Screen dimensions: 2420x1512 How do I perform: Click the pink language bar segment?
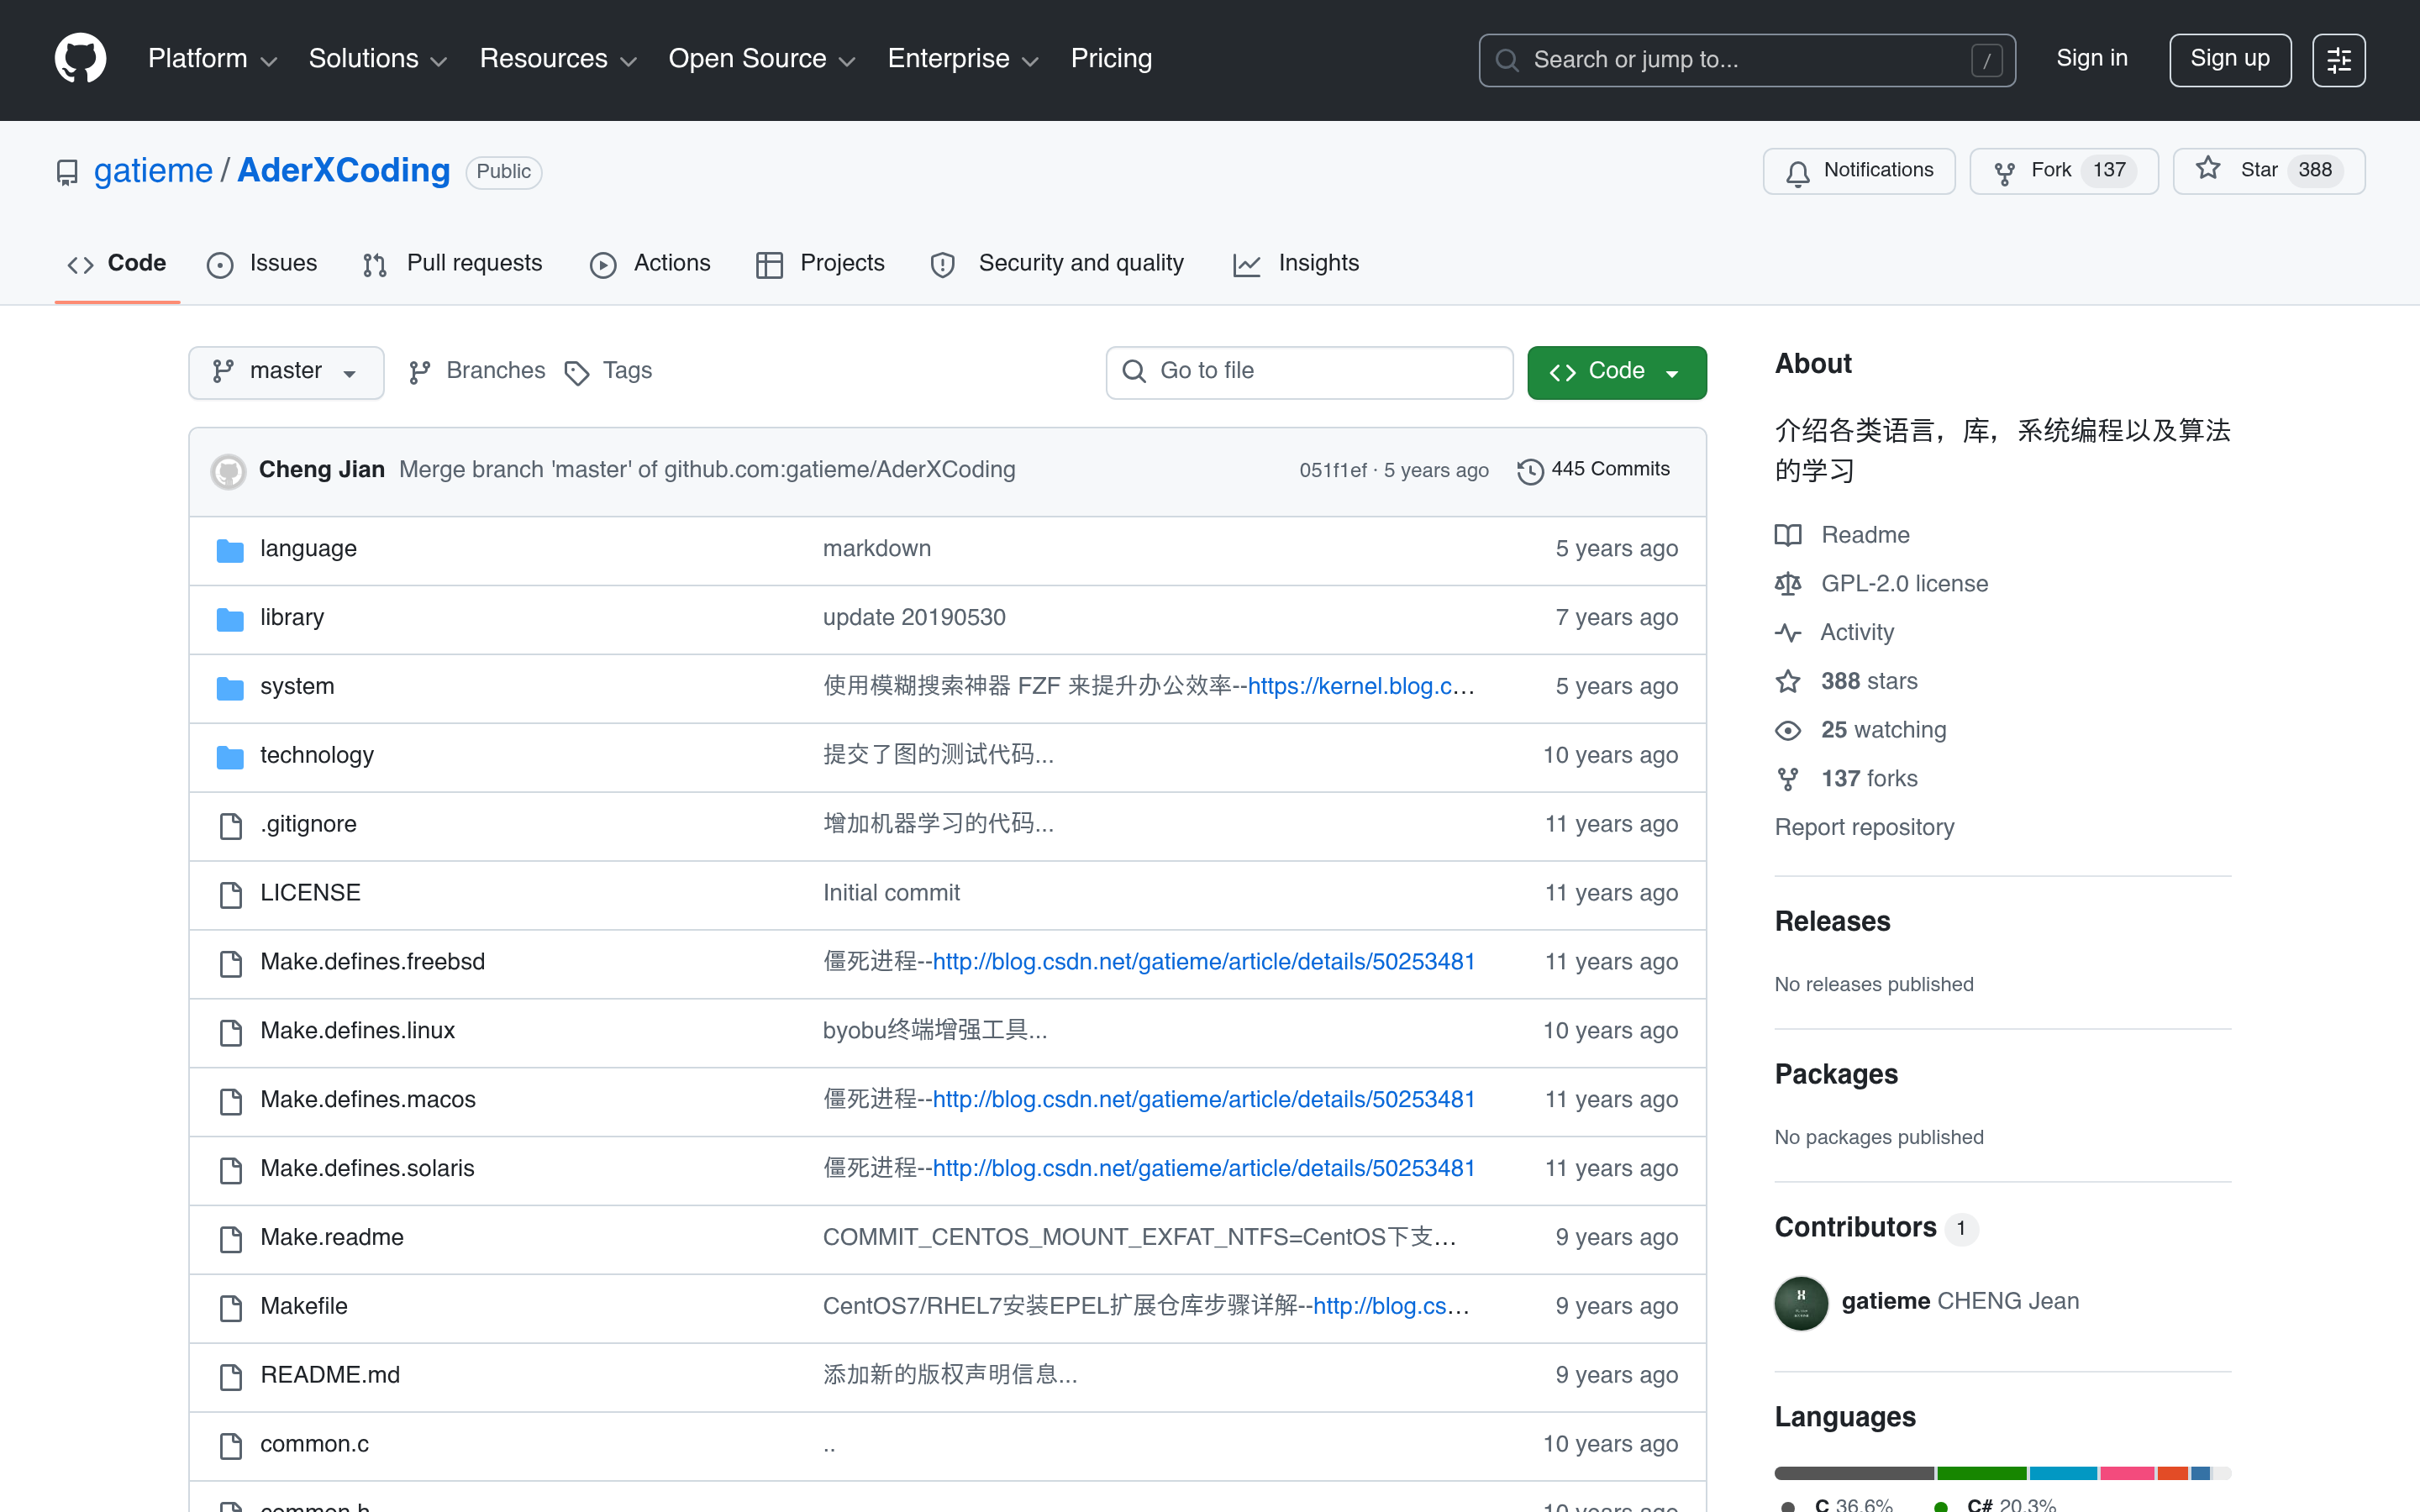point(2127,1473)
